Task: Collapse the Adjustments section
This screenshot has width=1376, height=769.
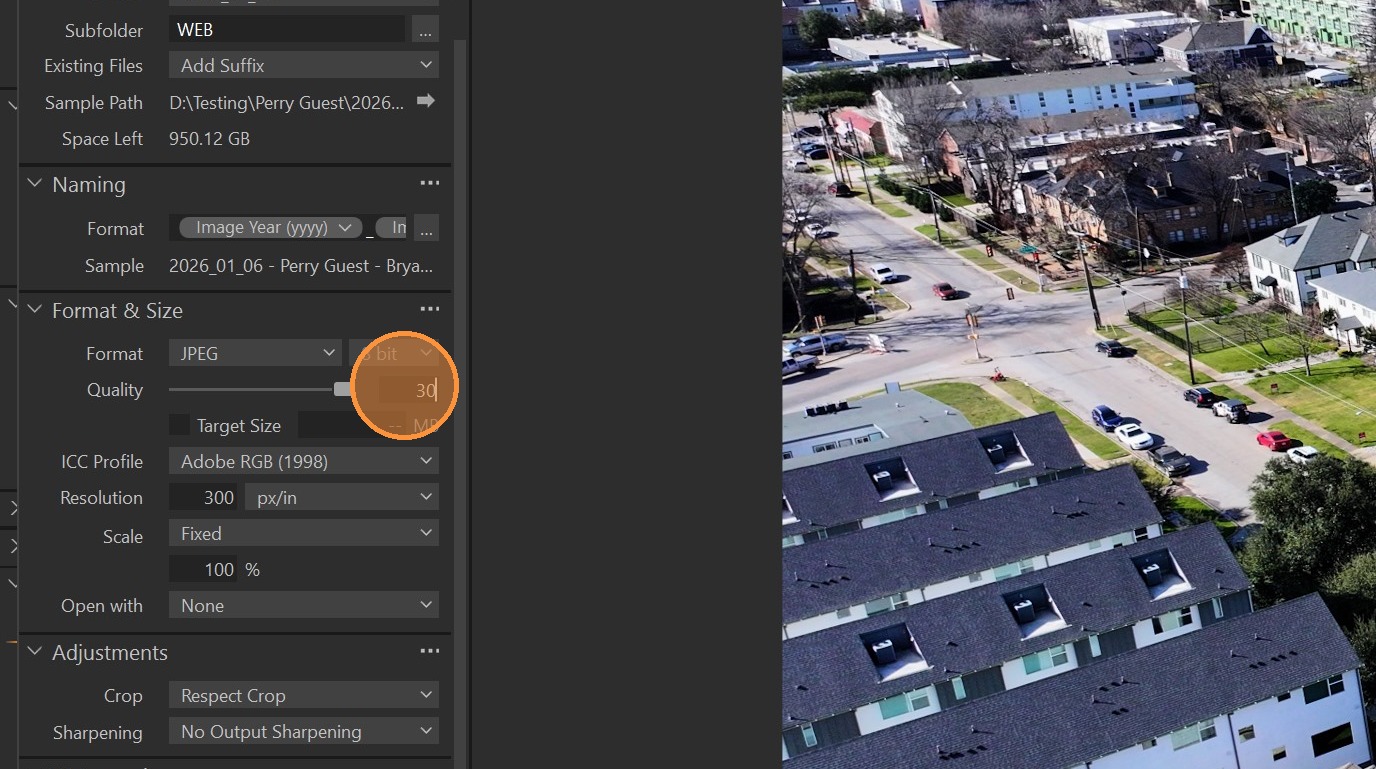Action: tap(35, 652)
